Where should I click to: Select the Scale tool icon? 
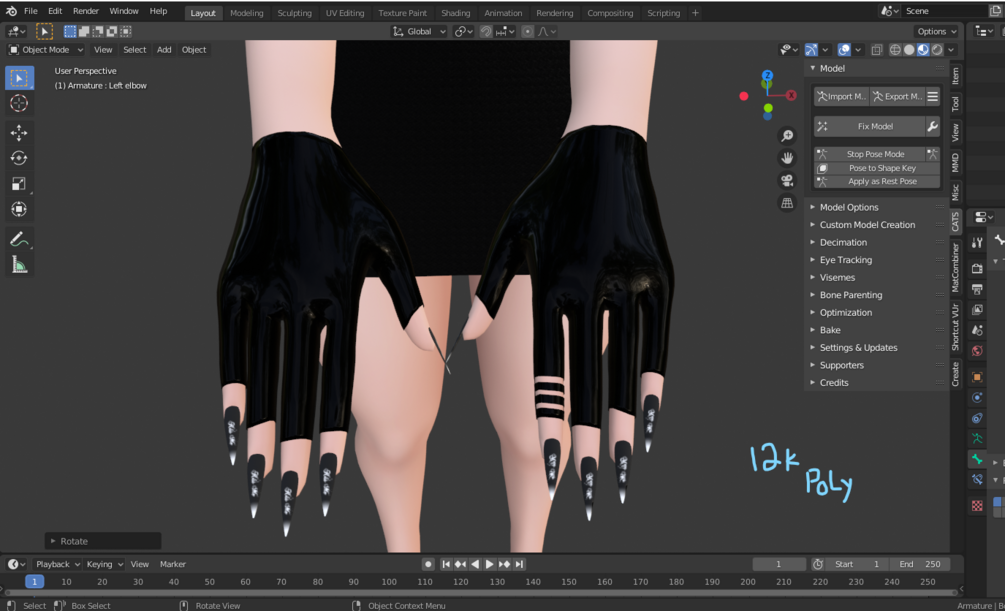pyautogui.click(x=19, y=184)
